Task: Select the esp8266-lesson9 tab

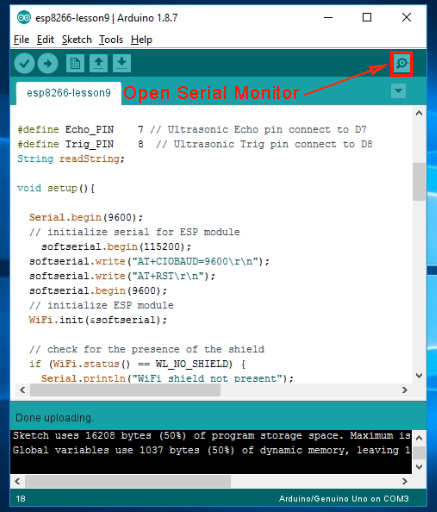Action: point(69,93)
